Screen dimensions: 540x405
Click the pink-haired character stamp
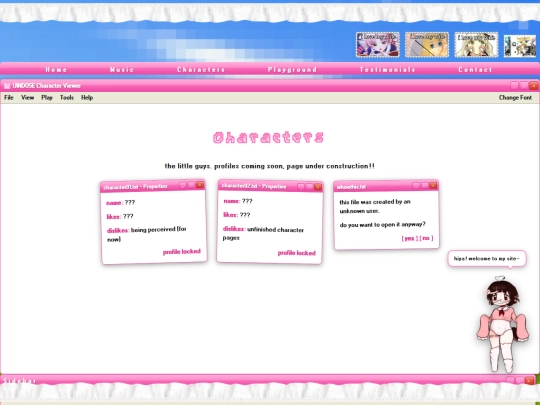378,44
